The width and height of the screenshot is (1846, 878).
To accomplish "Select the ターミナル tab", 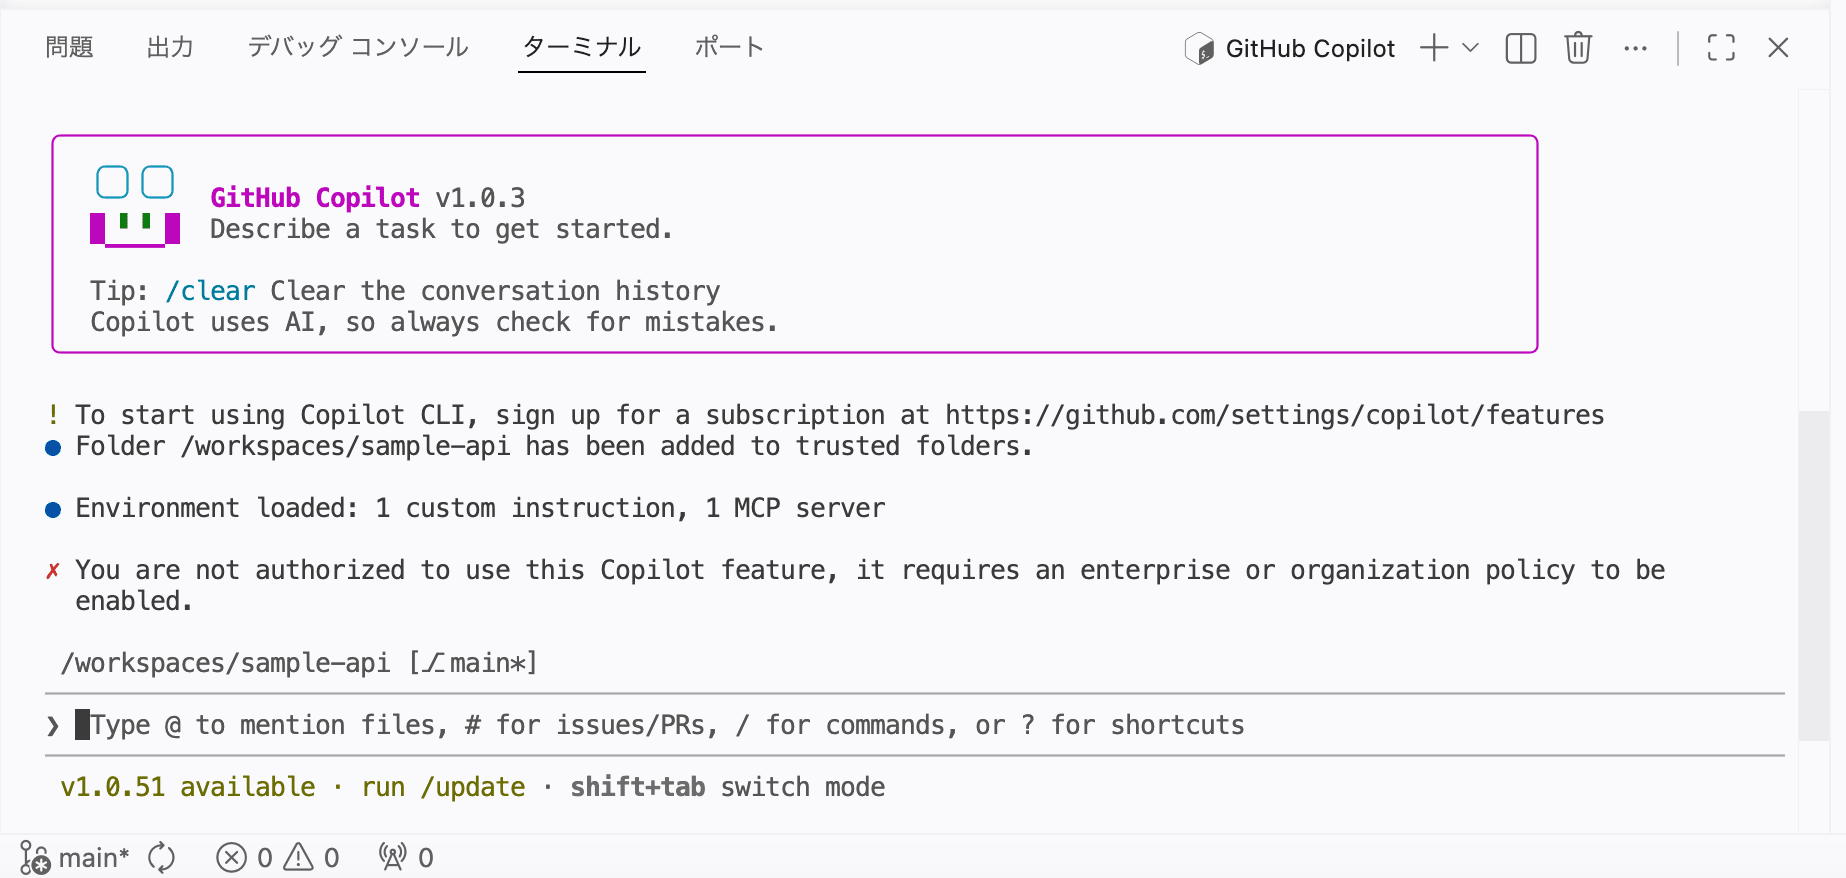I will click(582, 47).
